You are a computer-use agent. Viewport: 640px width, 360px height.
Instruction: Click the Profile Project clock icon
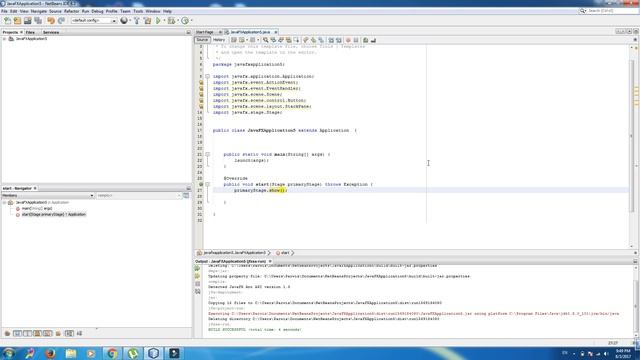(x=185, y=20)
